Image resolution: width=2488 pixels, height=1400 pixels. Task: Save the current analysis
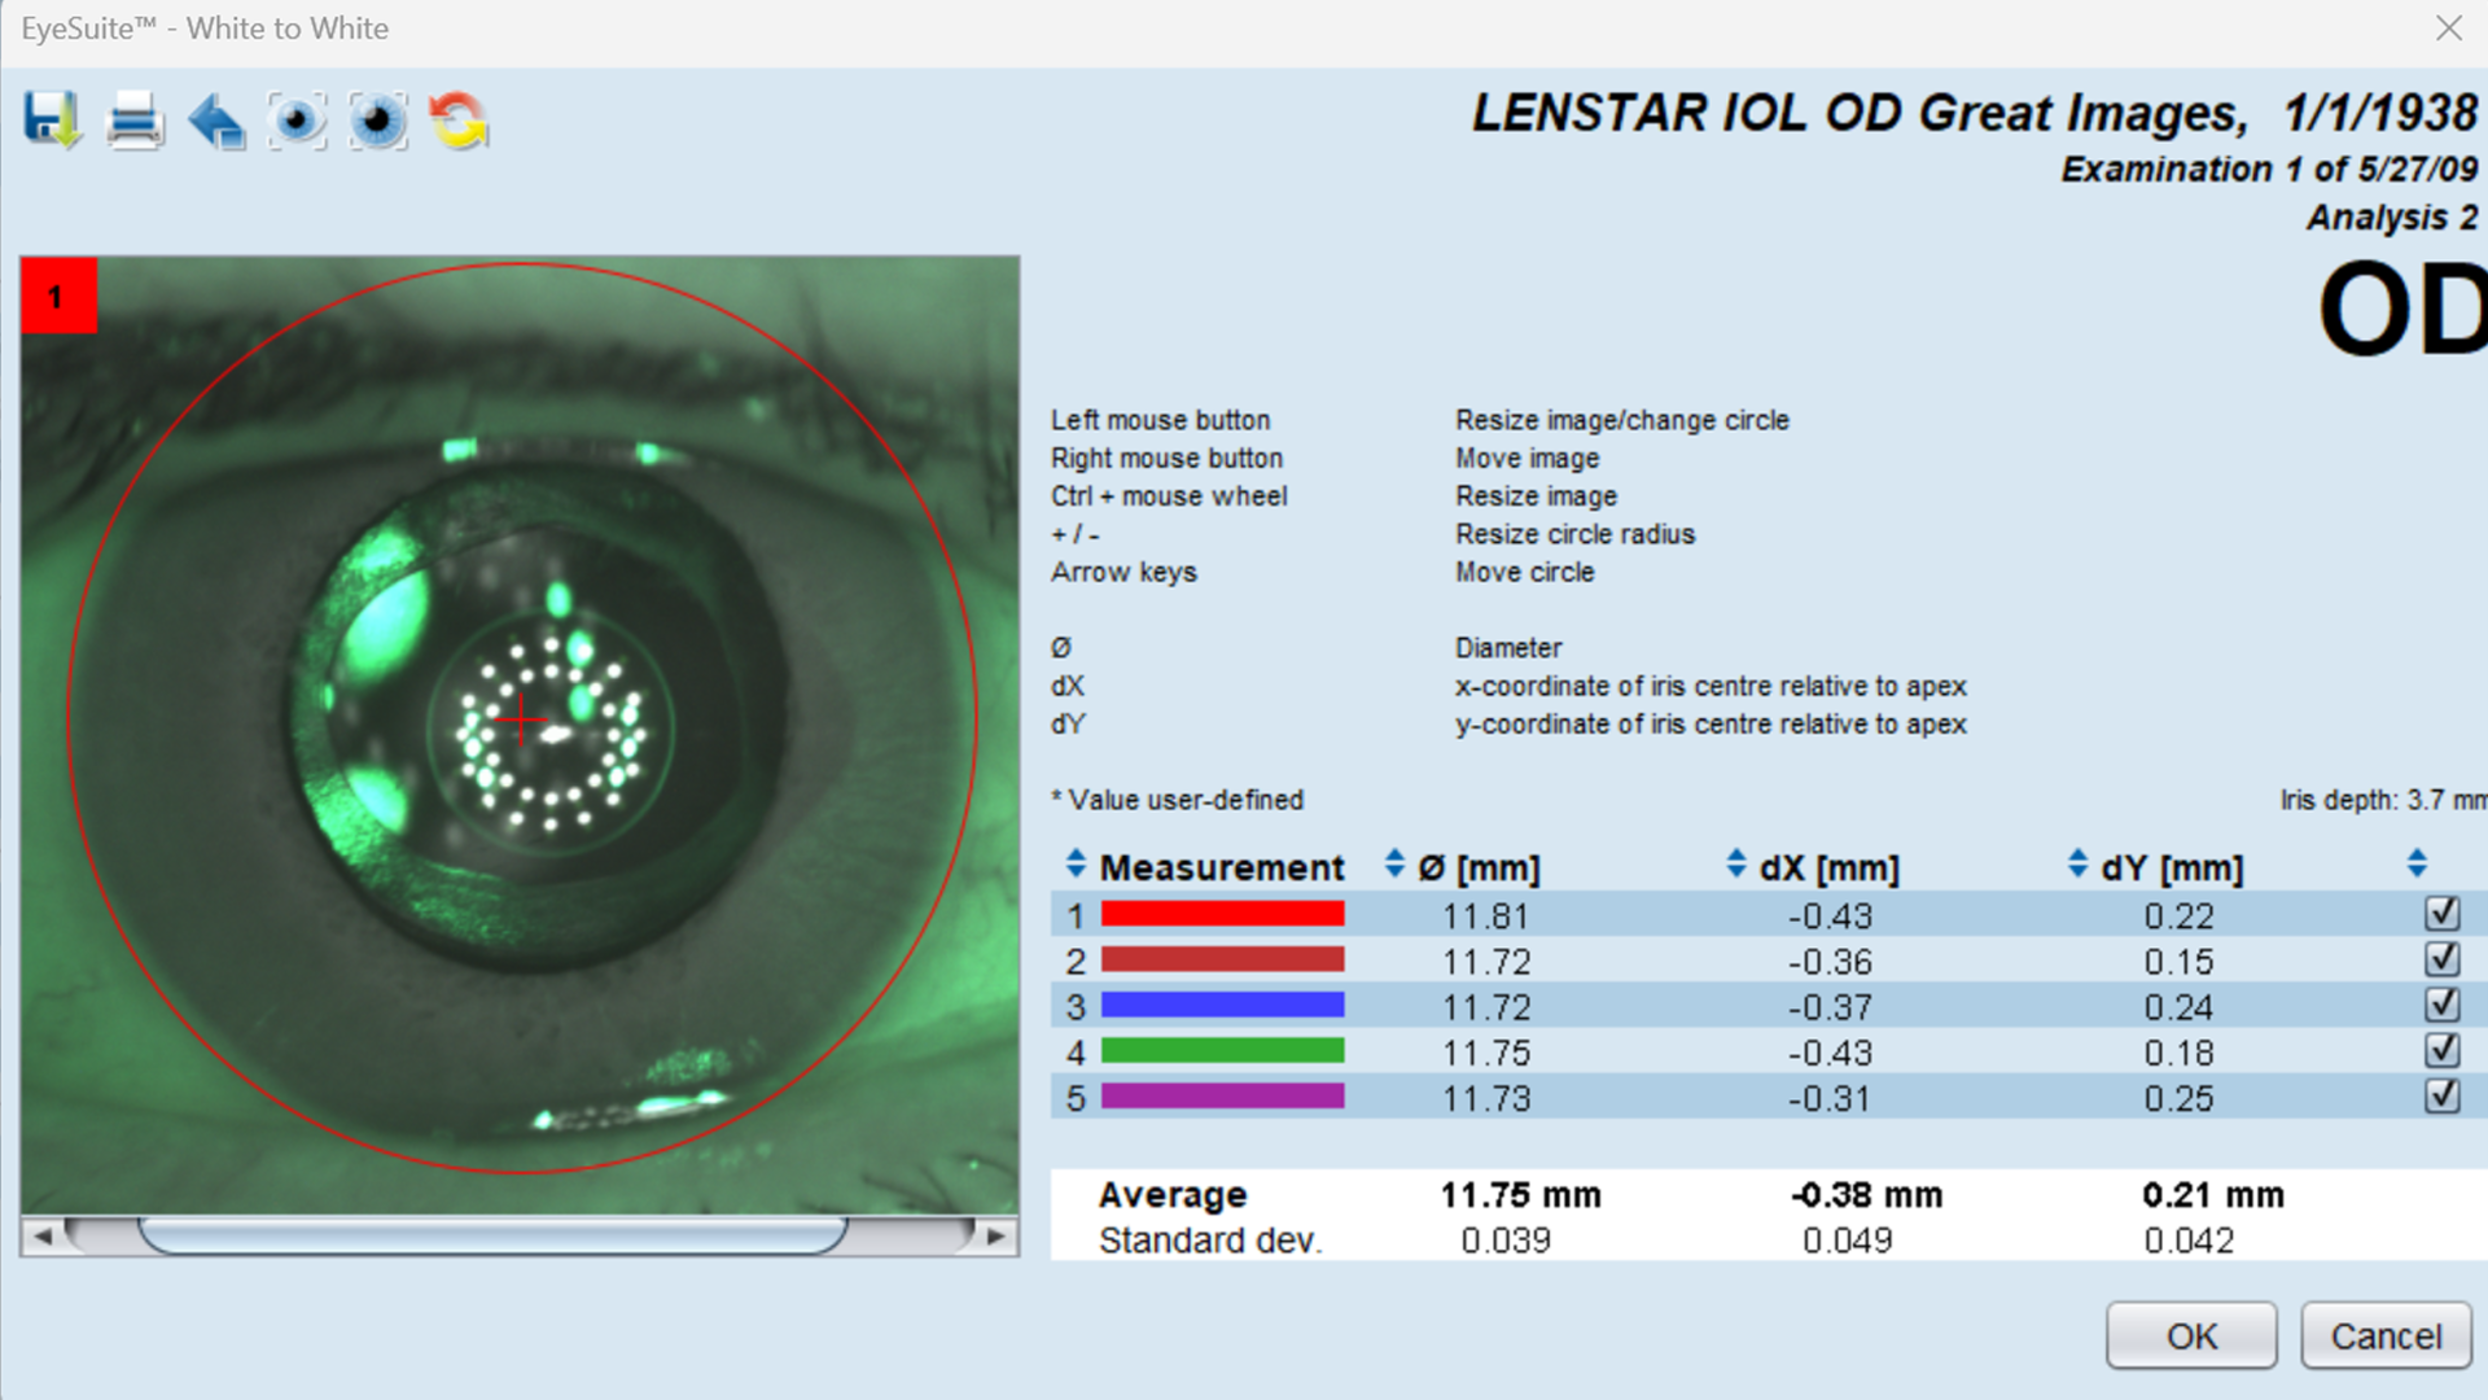52,120
